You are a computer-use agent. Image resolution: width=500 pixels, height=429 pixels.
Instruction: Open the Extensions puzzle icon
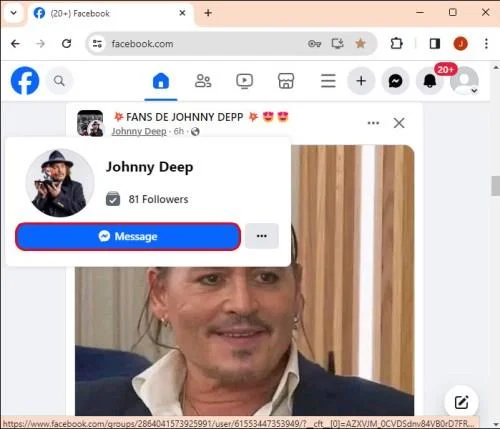396,44
